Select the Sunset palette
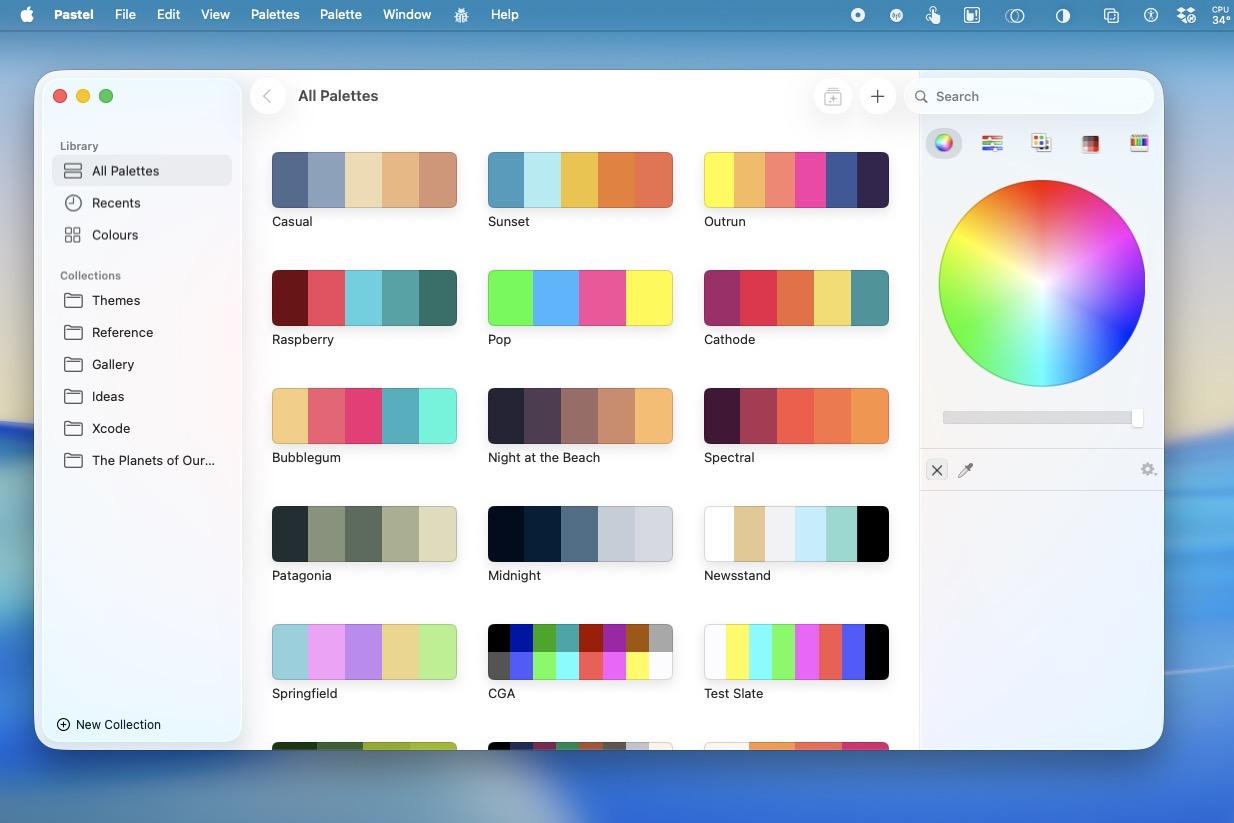Viewport: 1234px width, 823px height. tap(580, 180)
